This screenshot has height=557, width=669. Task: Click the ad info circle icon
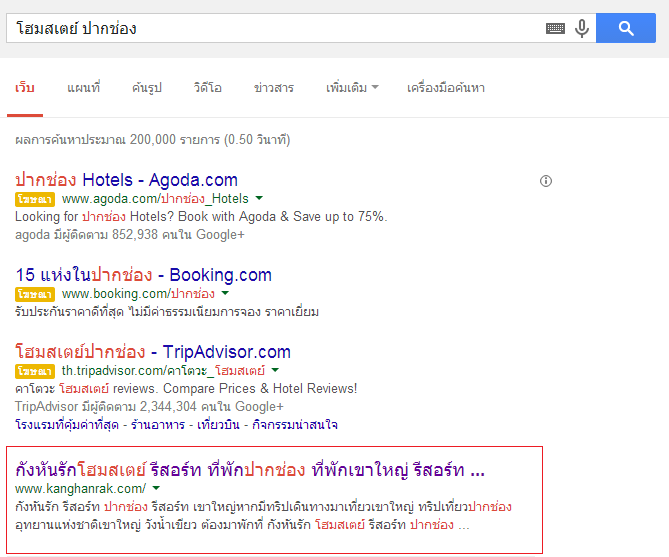(x=546, y=181)
